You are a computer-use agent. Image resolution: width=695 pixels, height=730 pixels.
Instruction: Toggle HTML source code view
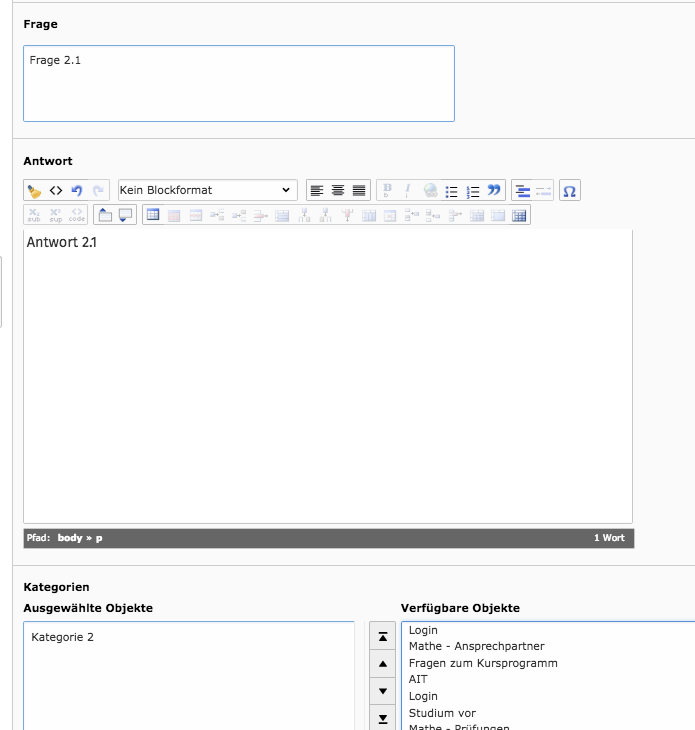pyautogui.click(x=56, y=190)
